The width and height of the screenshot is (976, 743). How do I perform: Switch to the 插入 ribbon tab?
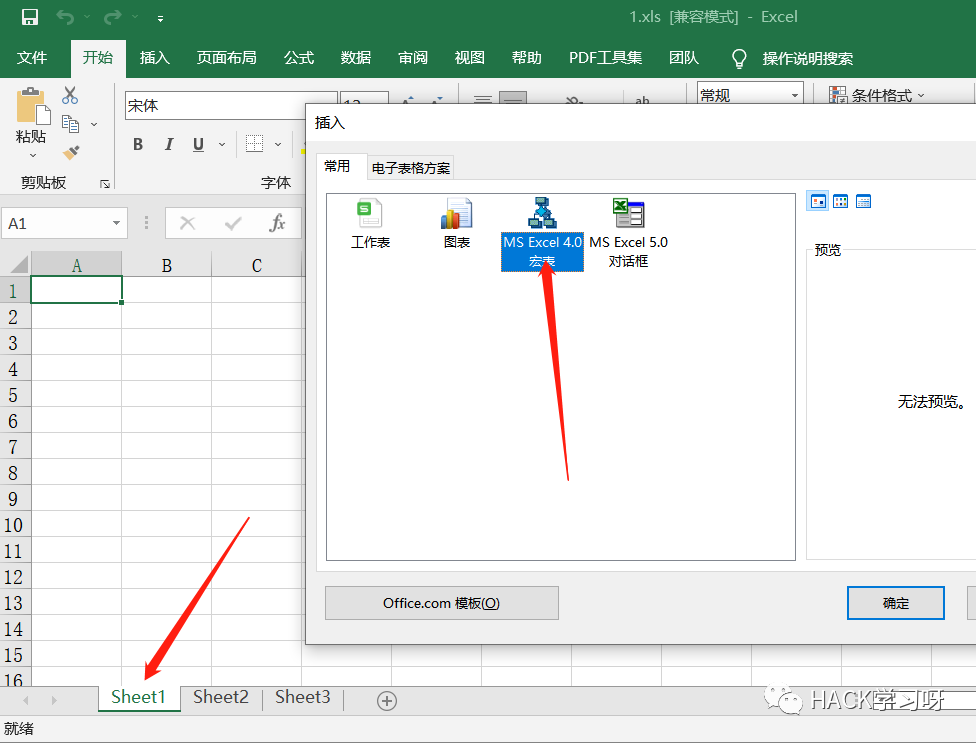pyautogui.click(x=154, y=58)
